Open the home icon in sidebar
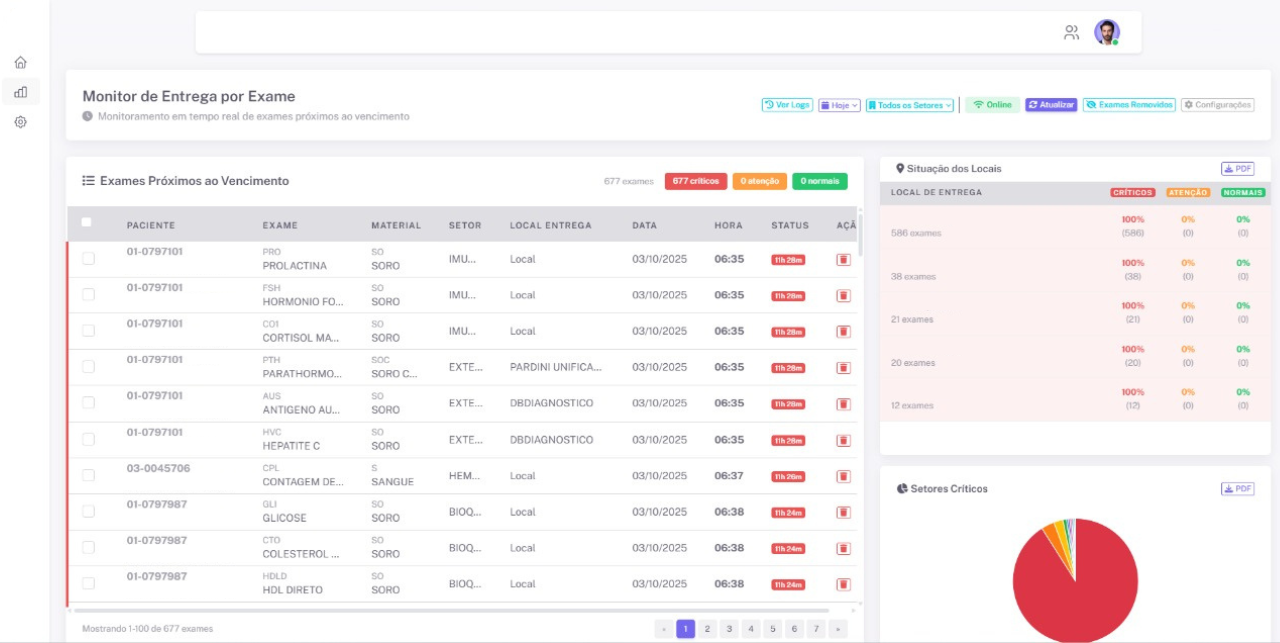1280x643 pixels. [21, 63]
